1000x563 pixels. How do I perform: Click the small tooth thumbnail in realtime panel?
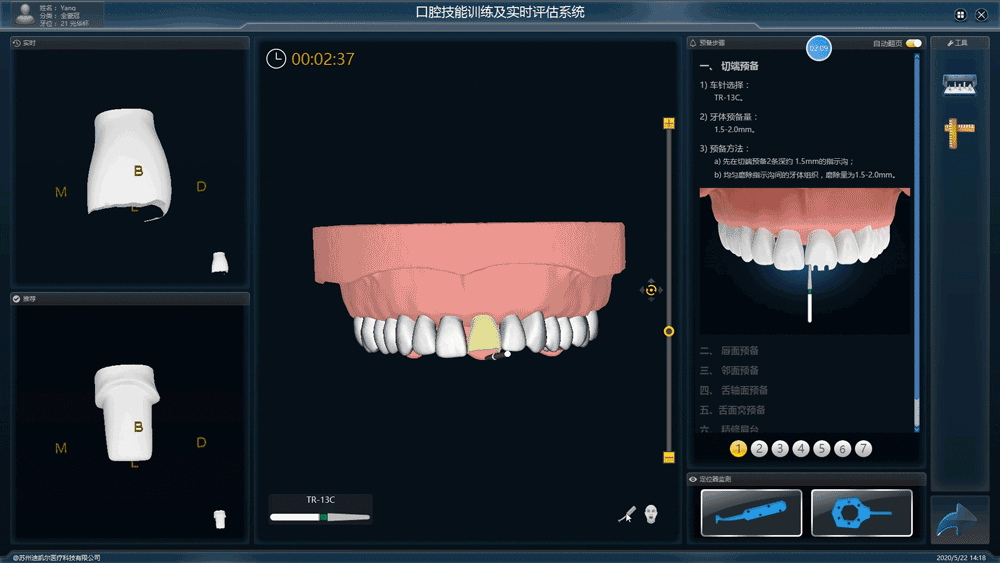[220, 262]
